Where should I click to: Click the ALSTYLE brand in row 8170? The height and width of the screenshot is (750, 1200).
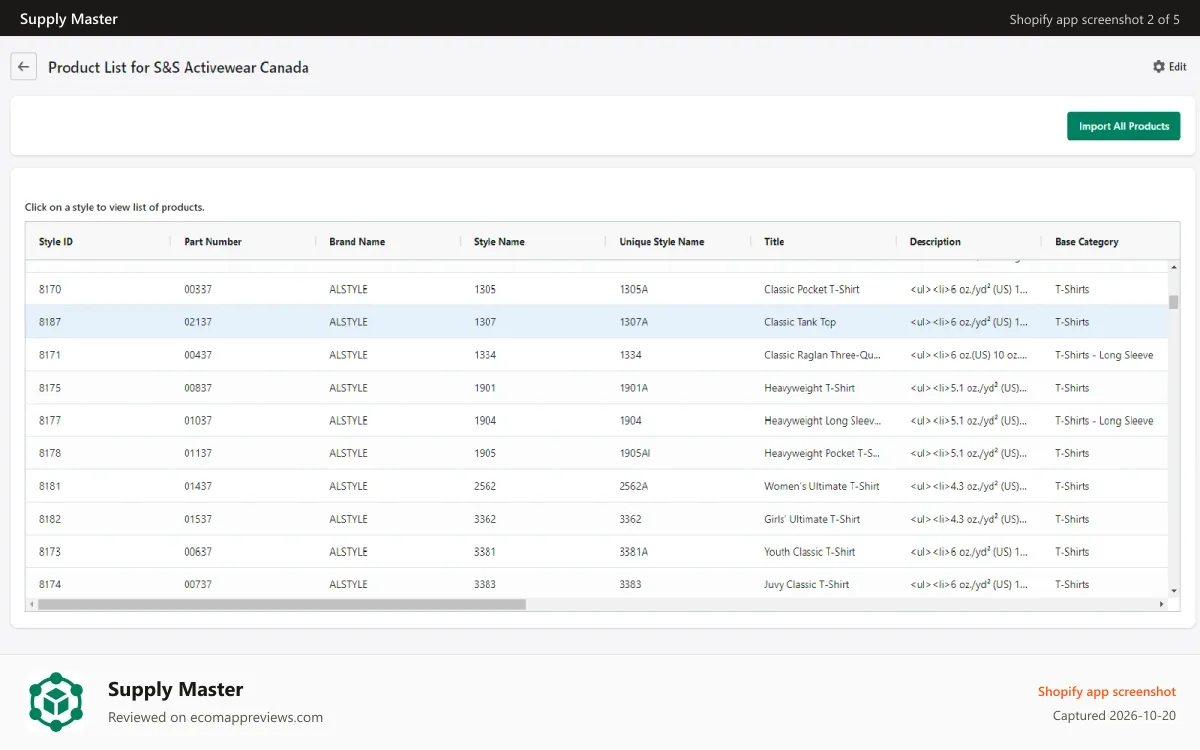coord(348,289)
